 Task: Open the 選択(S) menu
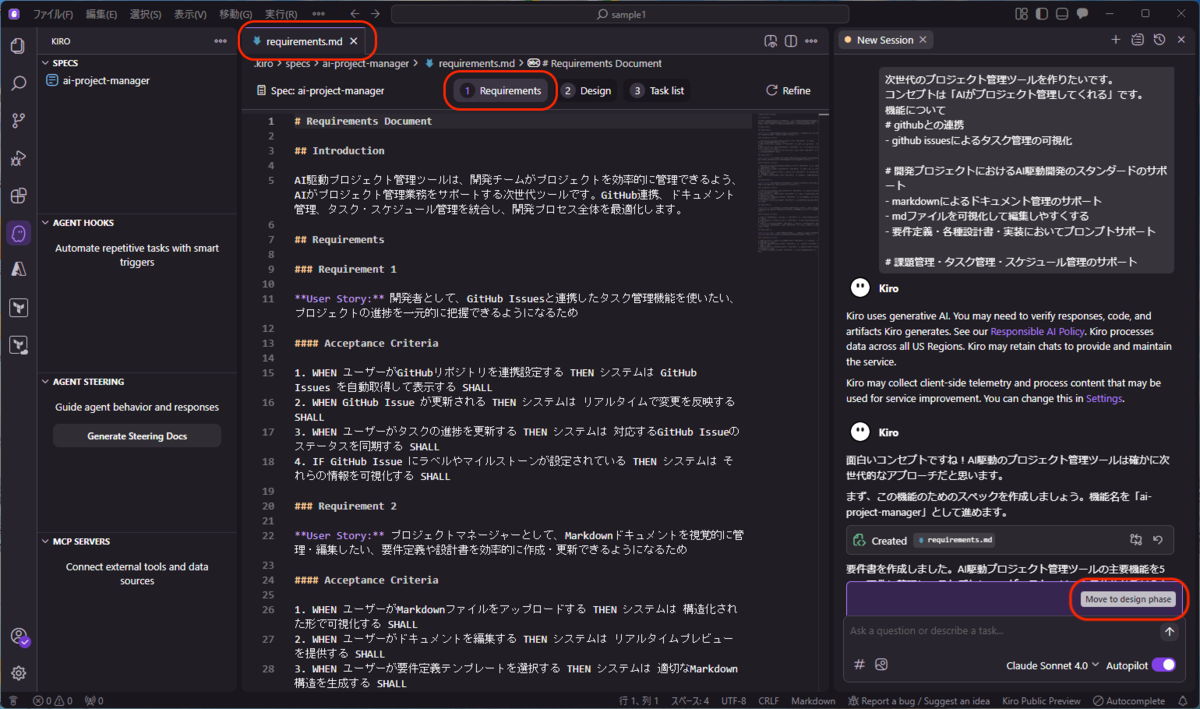[x=145, y=14]
